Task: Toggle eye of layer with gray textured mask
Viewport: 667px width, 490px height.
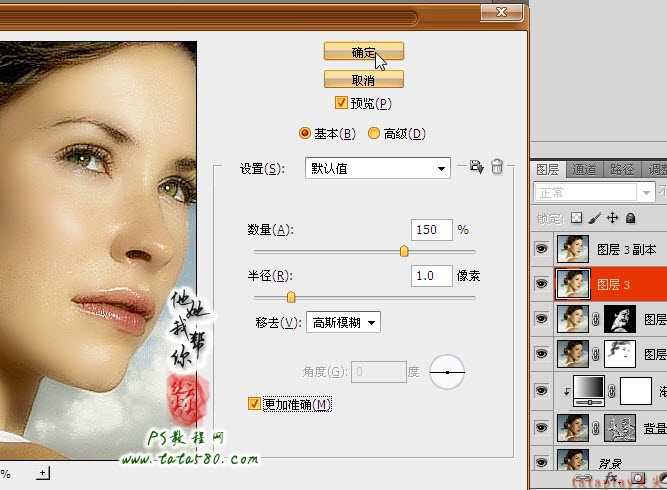Action: pyautogui.click(x=542, y=427)
